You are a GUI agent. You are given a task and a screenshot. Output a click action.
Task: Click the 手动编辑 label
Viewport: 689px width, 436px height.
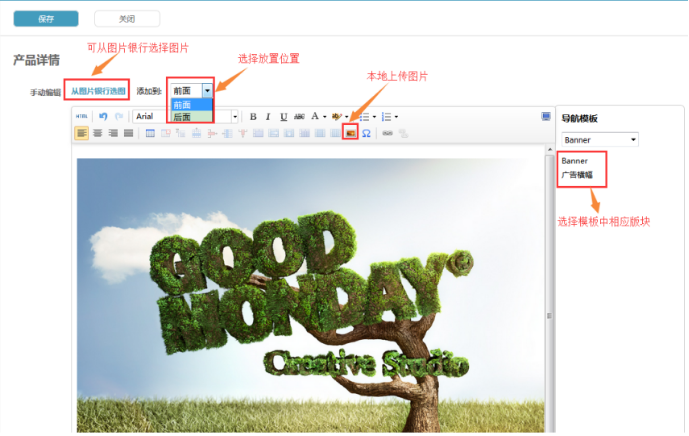[45, 92]
